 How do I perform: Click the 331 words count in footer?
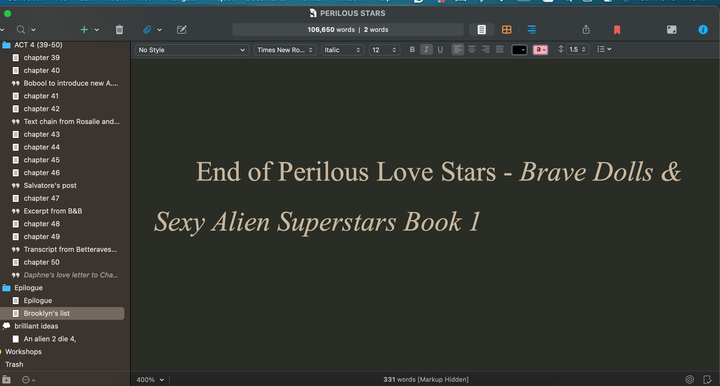[x=426, y=380]
